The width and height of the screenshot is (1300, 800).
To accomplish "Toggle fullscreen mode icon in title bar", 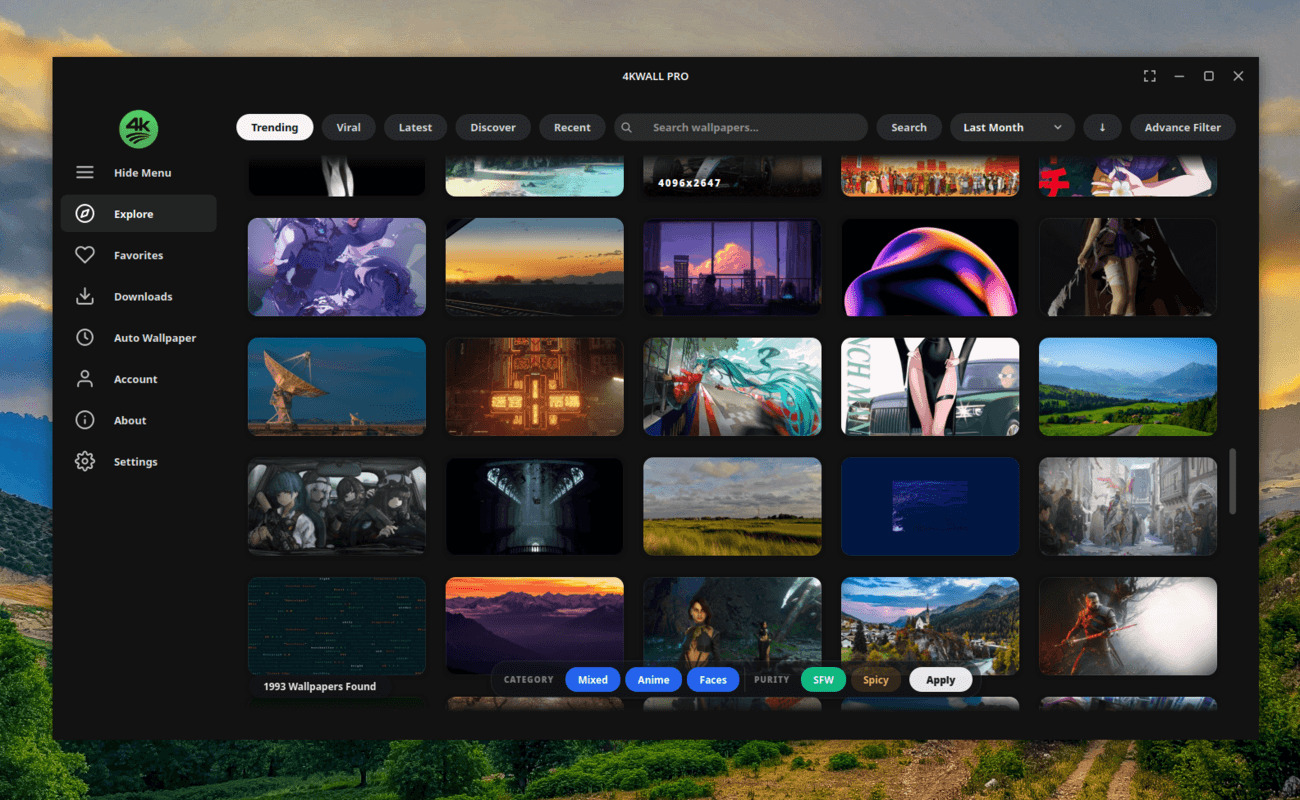I will pos(1150,76).
